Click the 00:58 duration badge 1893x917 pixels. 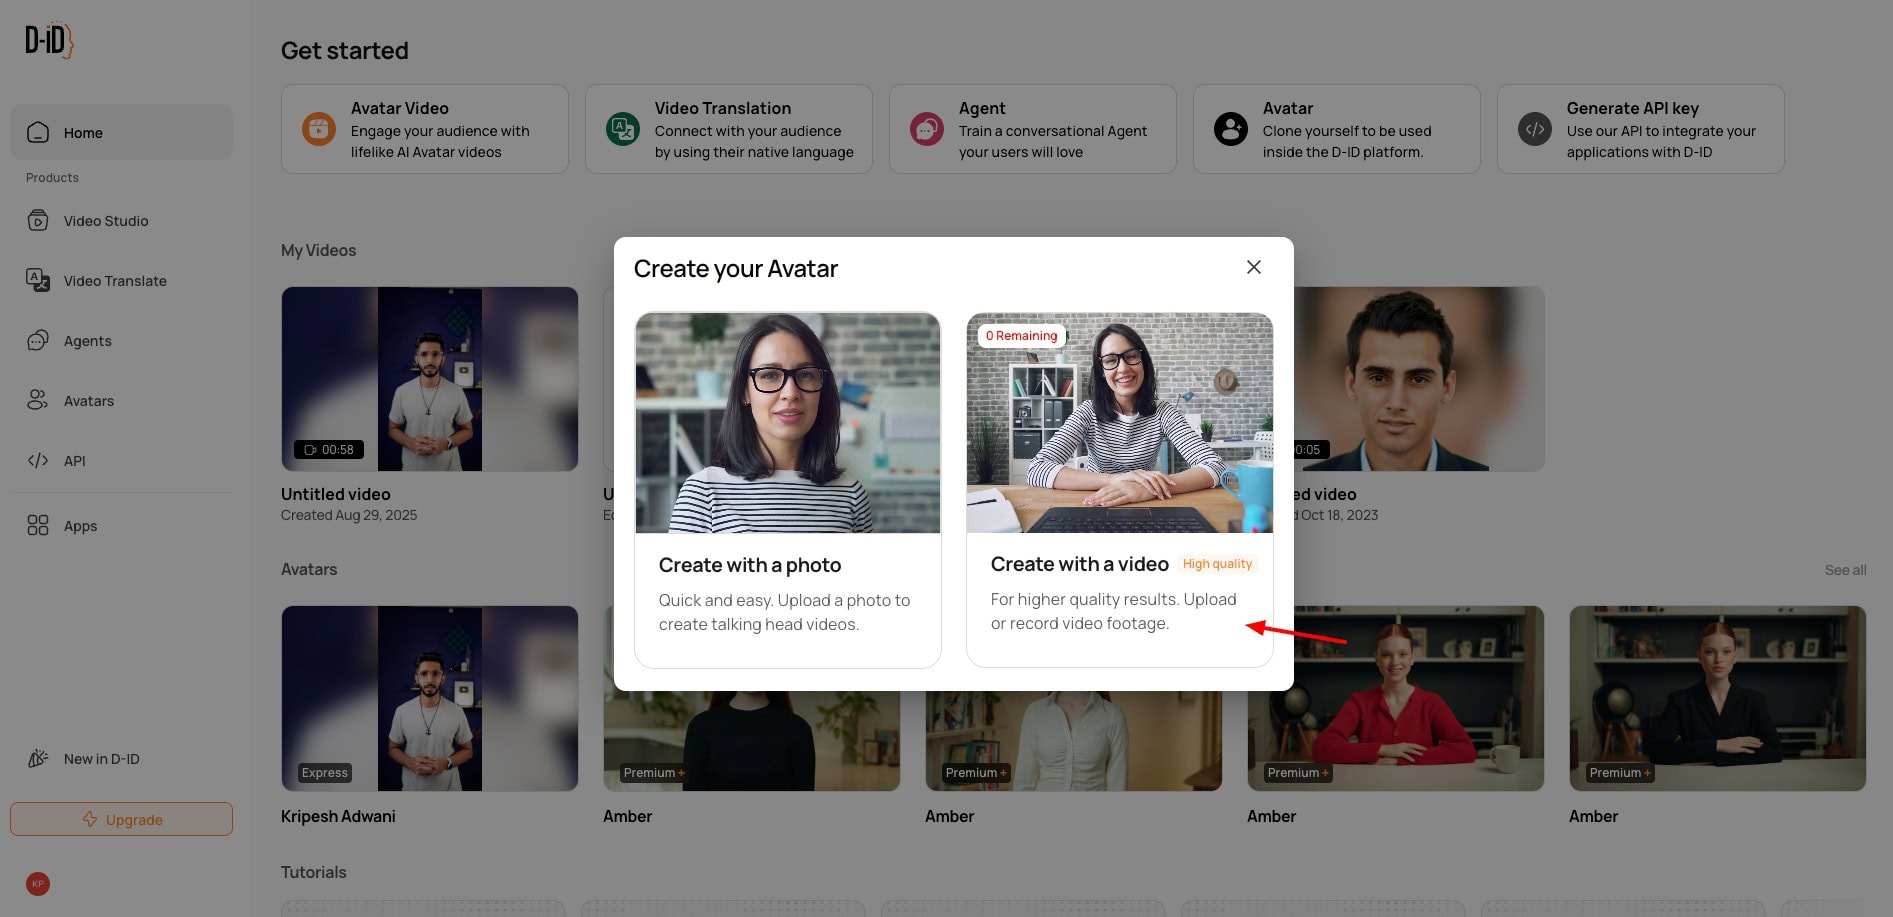pyautogui.click(x=329, y=450)
